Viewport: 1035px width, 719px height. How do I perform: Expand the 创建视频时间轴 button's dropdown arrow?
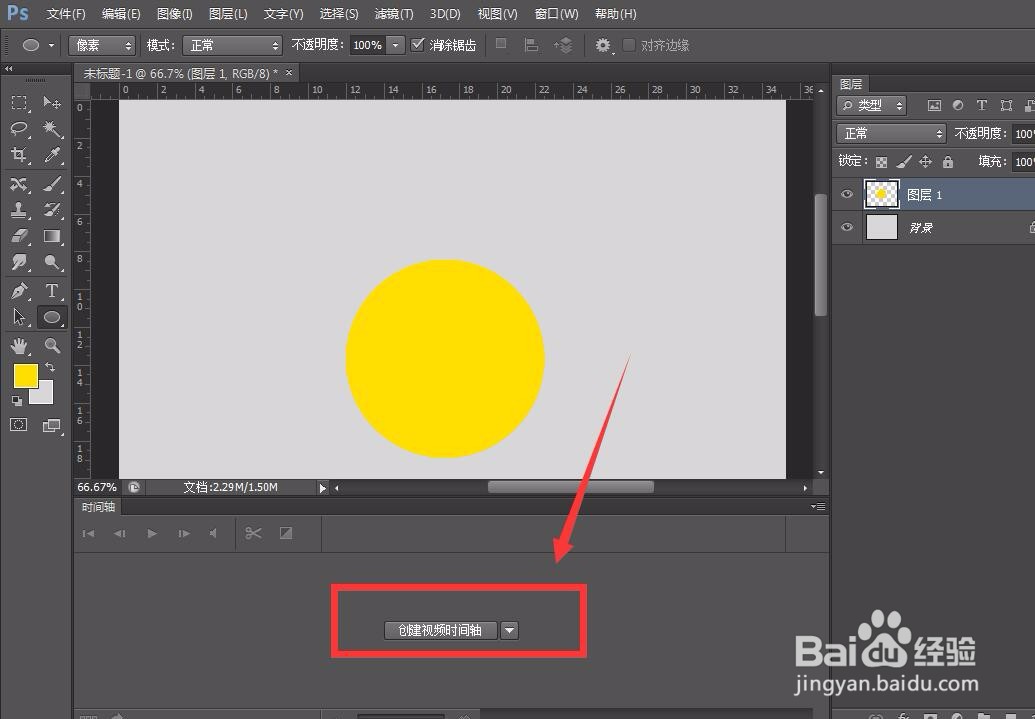pos(509,630)
